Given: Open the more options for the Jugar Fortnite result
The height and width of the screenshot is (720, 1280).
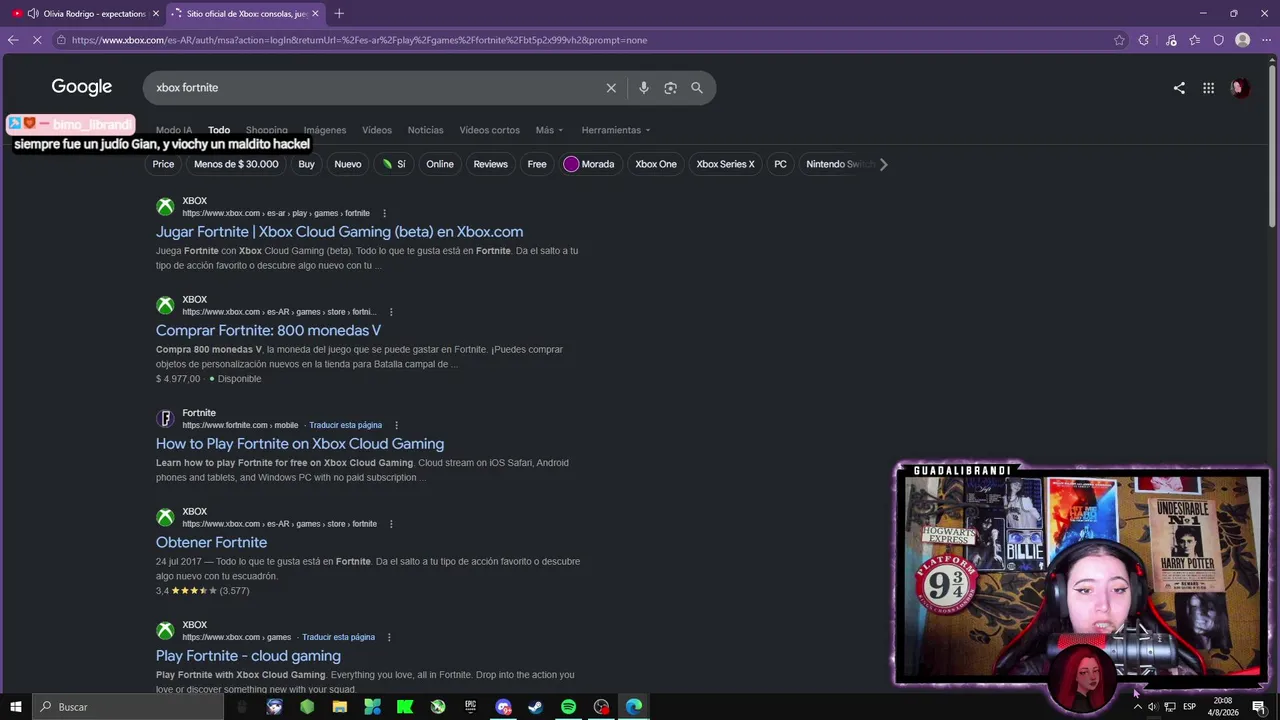Looking at the screenshot, I should [x=384, y=213].
